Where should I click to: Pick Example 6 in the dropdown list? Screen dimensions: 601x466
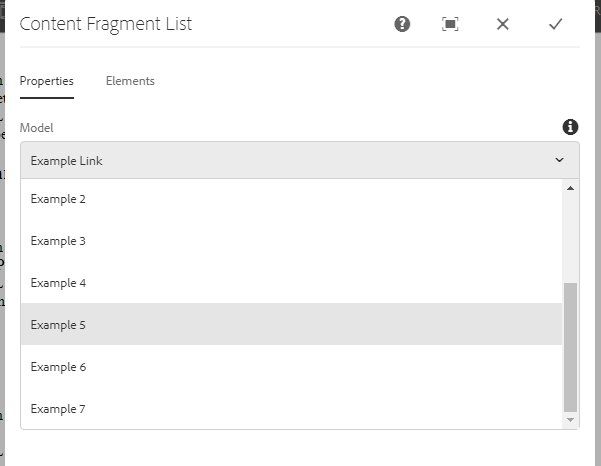(291, 366)
